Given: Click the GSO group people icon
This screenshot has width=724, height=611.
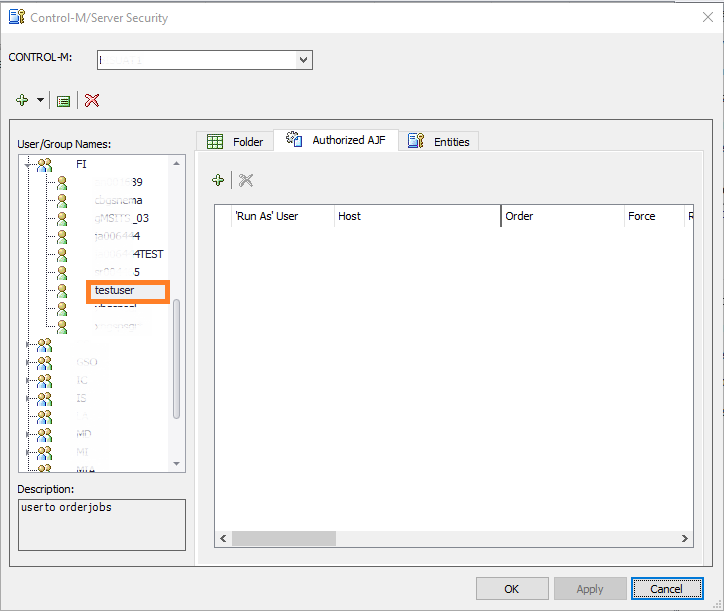Looking at the screenshot, I should pos(45,363).
